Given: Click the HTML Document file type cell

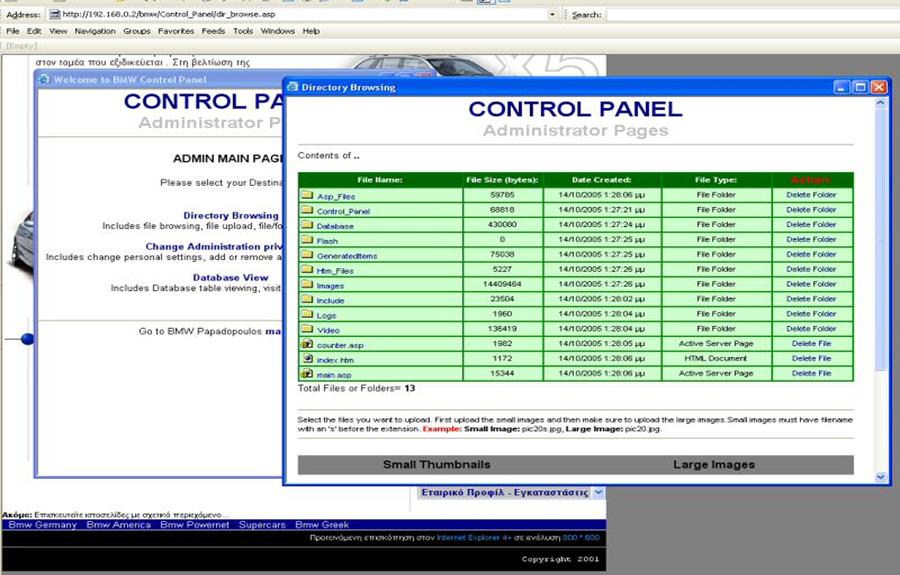Looking at the screenshot, I should point(716,358).
